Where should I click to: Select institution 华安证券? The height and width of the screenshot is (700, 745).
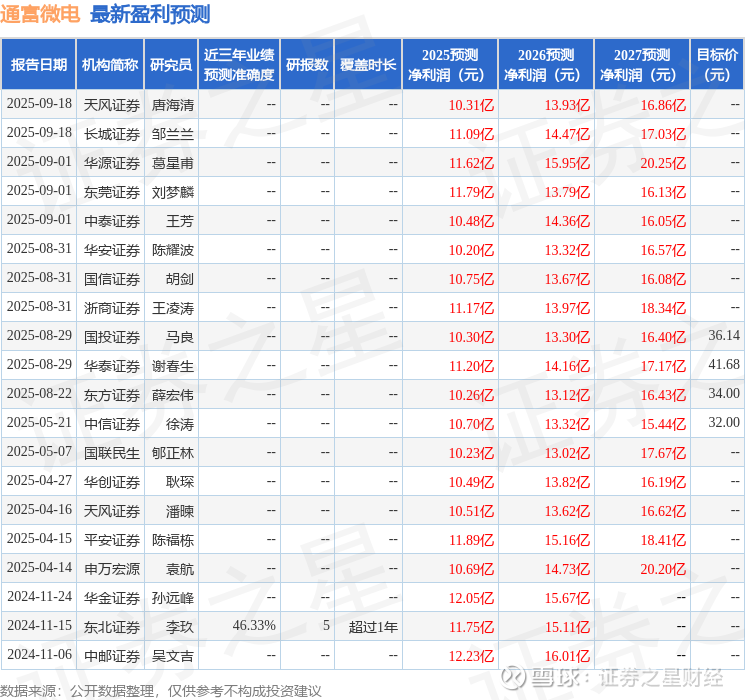click(112, 250)
